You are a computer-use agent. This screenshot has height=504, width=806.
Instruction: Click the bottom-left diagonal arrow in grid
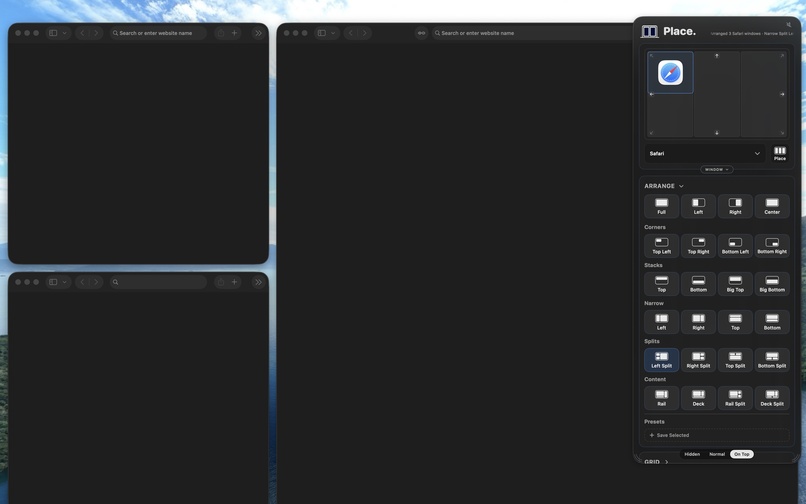(x=652, y=133)
